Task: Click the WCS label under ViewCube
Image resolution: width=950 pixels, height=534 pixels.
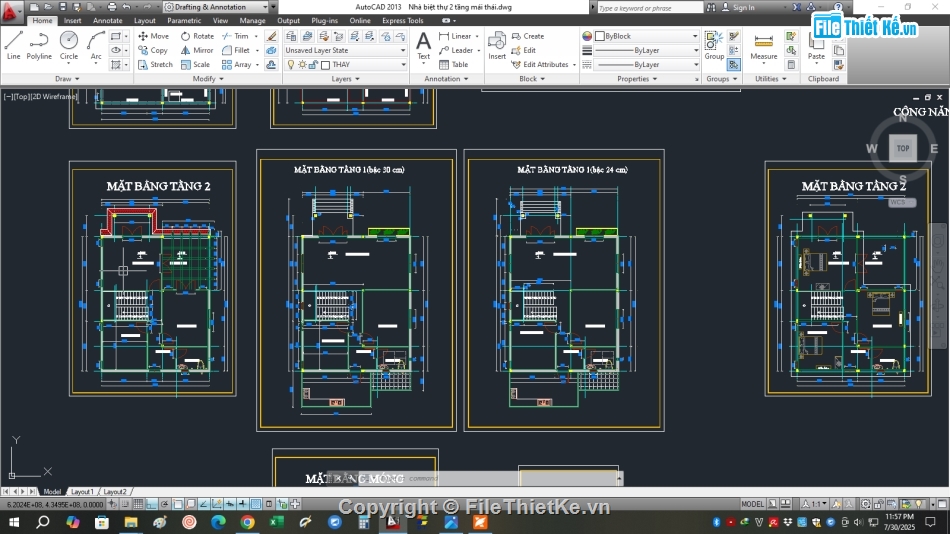Action: 902,202
